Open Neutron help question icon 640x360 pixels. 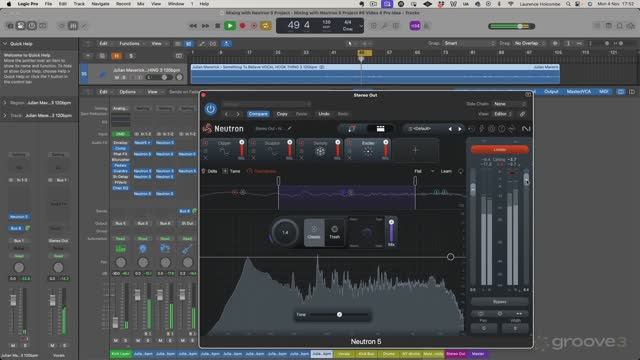[x=502, y=129]
